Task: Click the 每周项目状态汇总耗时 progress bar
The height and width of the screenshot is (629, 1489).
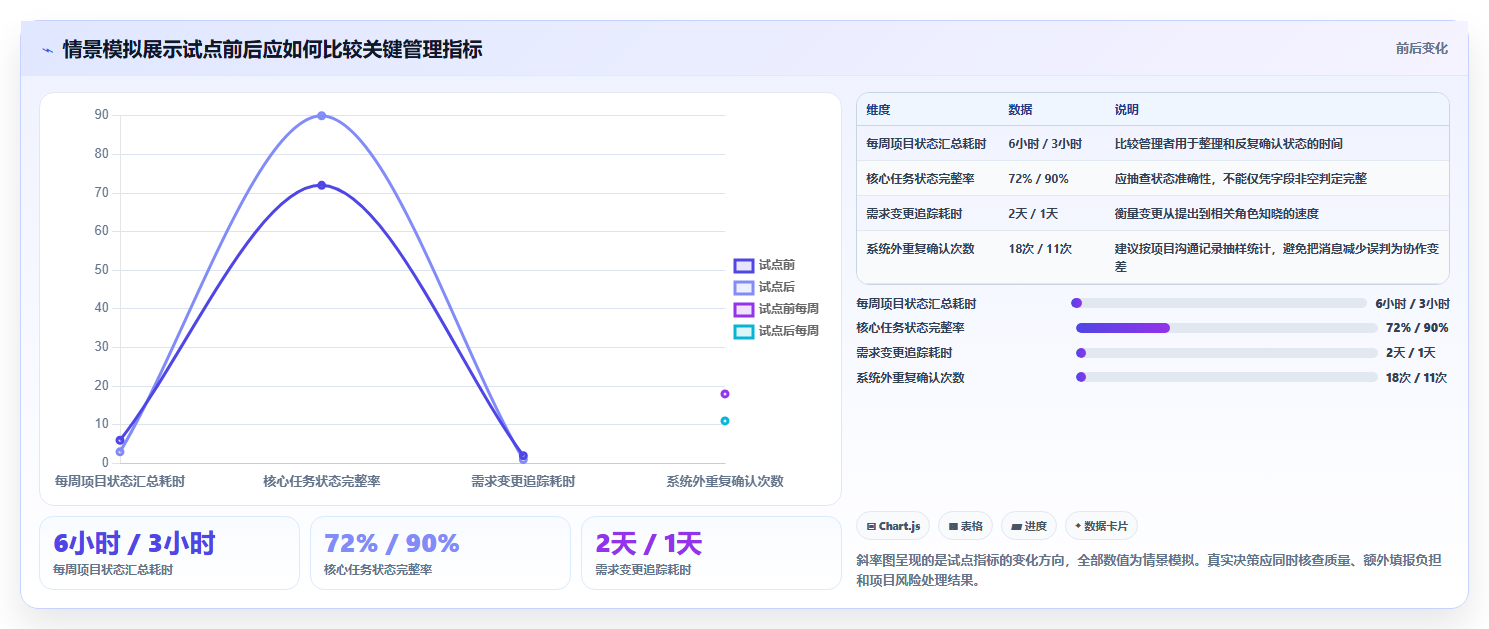Action: pyautogui.click(x=1219, y=303)
